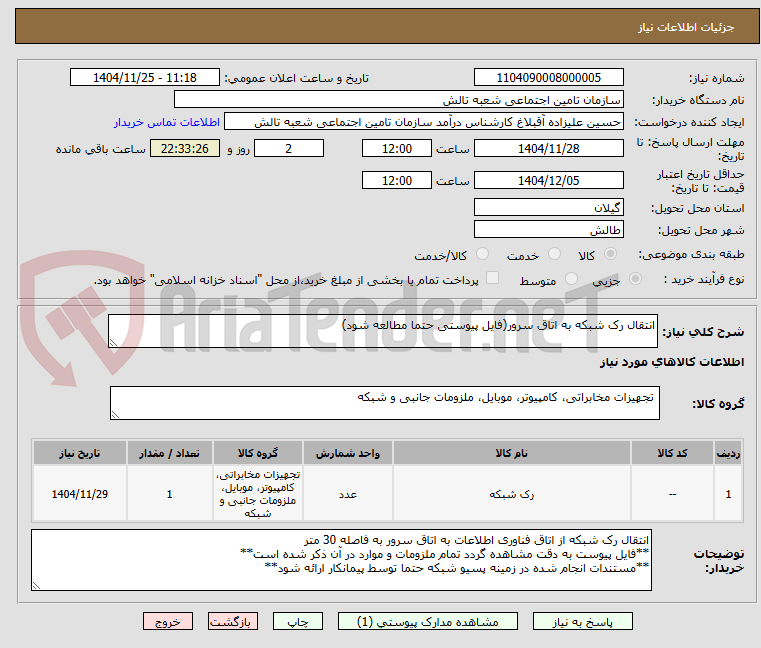Click the جزئیات اطلاعات نیاز header title

686,27
